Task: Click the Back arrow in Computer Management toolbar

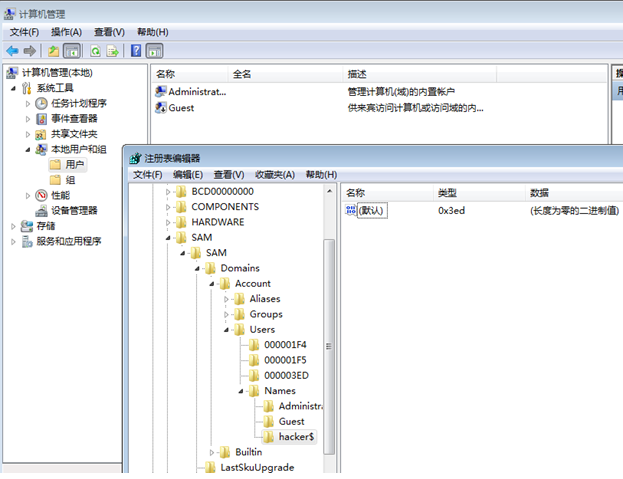Action: click(x=12, y=51)
